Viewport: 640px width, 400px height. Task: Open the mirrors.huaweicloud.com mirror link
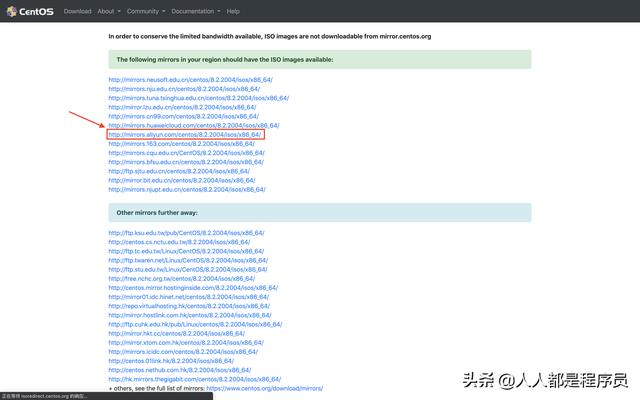click(194, 125)
